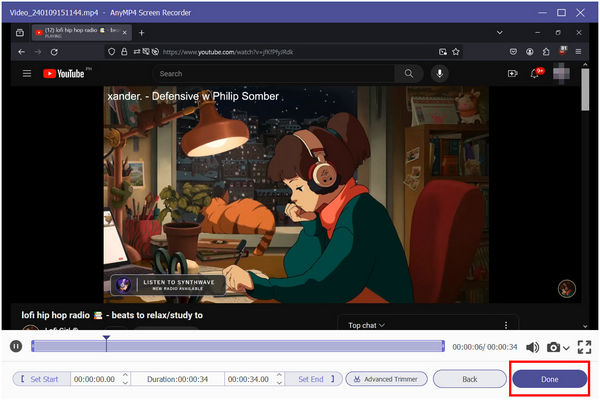Viewport: 600px width, 400px height.
Task: Decrease start time with down stepper
Action: click(x=125, y=382)
